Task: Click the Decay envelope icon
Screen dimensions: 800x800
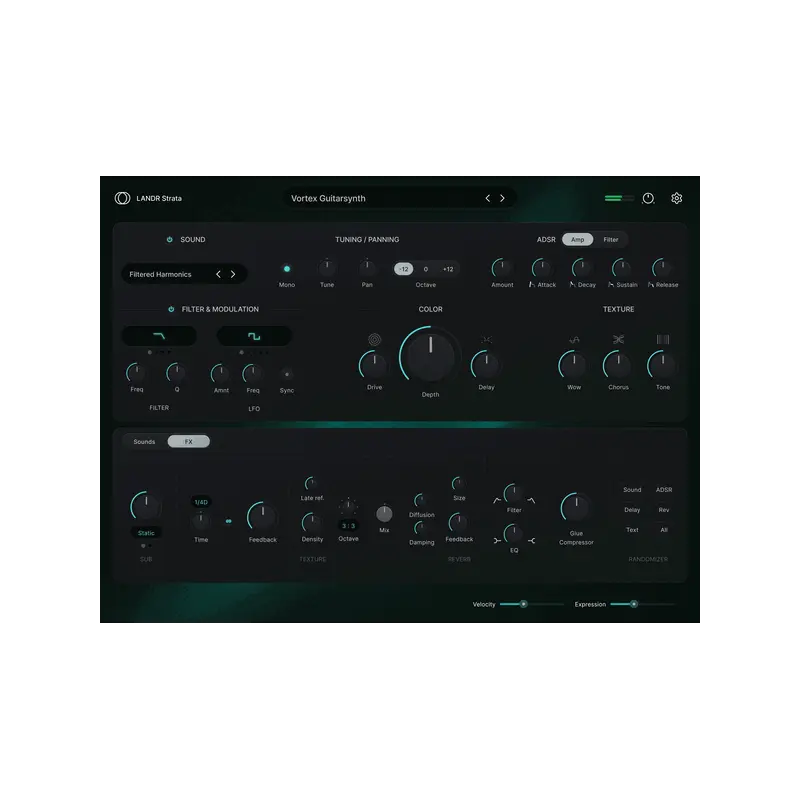Action: (x=572, y=284)
